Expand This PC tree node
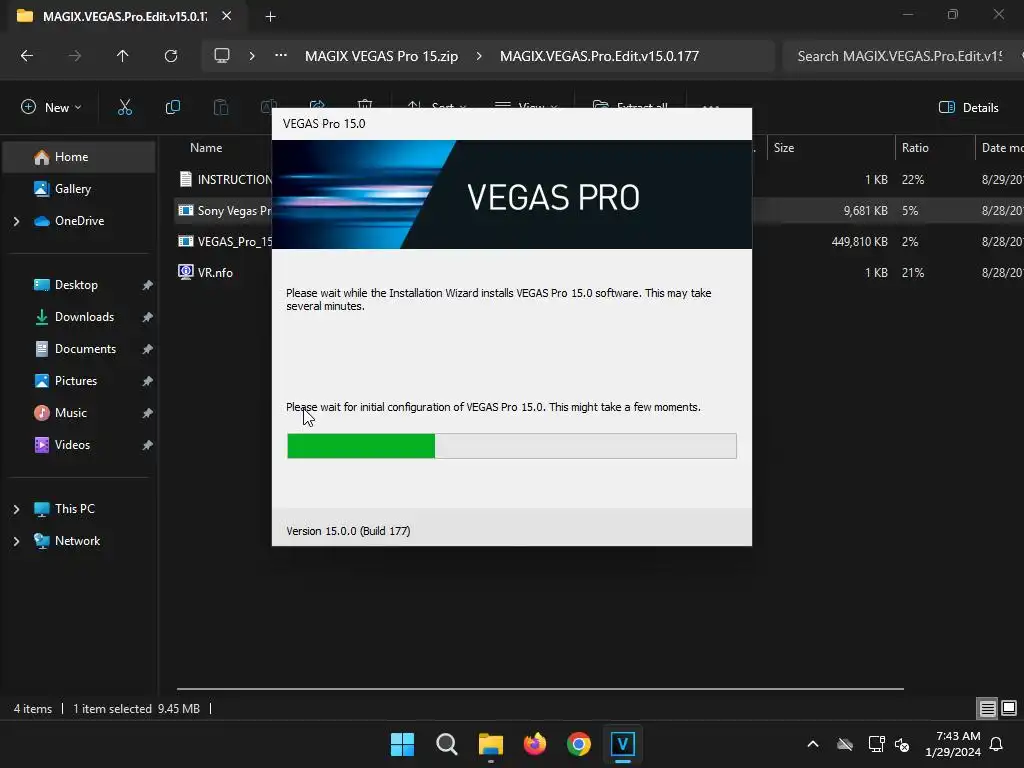 (x=16, y=509)
